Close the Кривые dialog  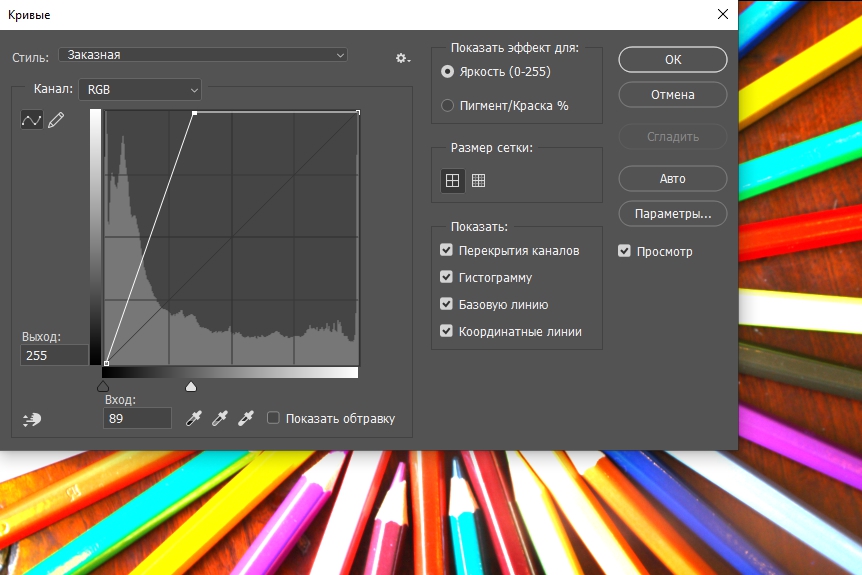point(723,14)
